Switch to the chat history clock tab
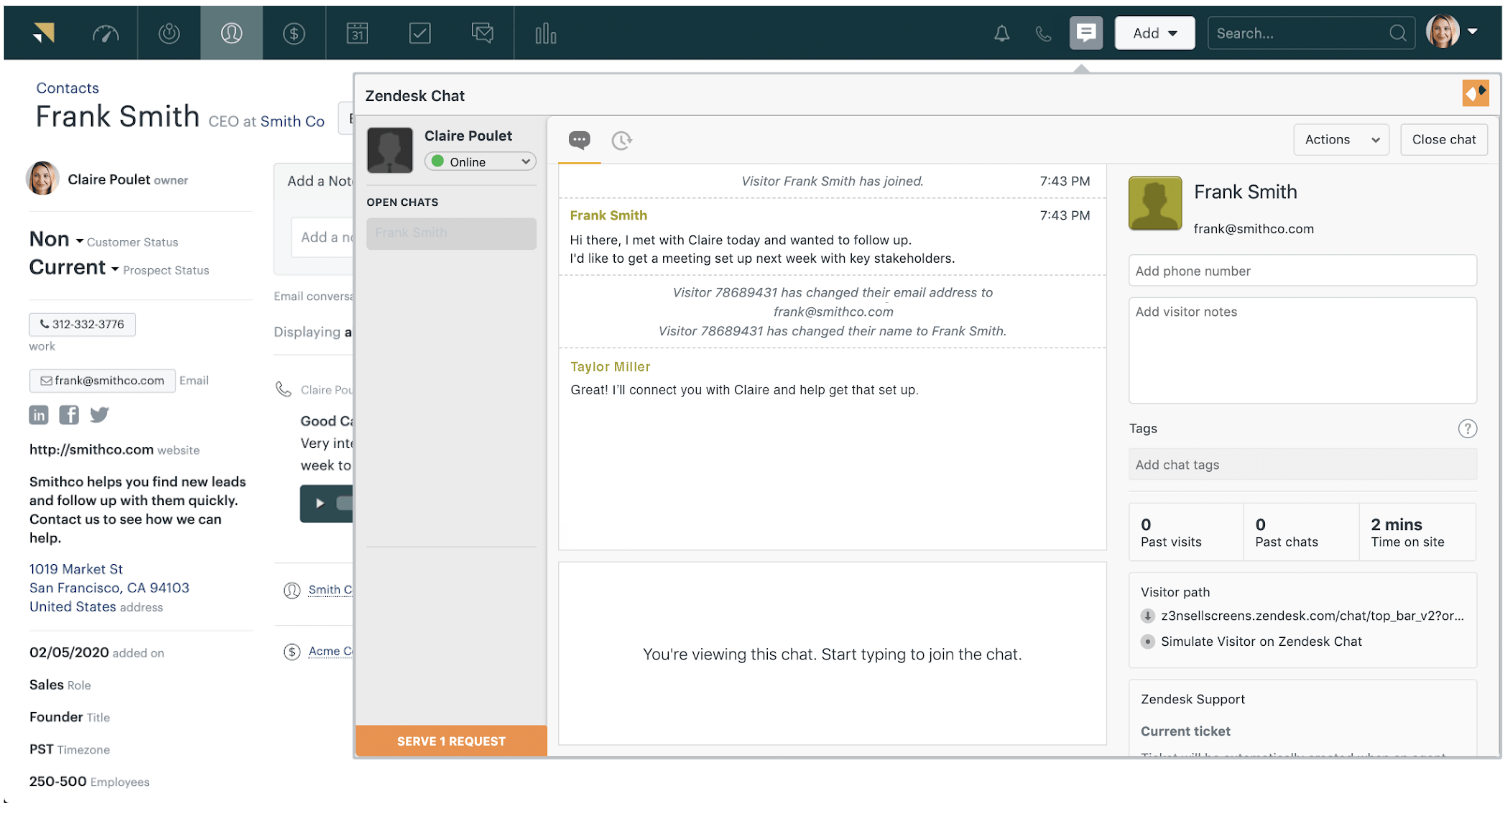 pyautogui.click(x=622, y=140)
